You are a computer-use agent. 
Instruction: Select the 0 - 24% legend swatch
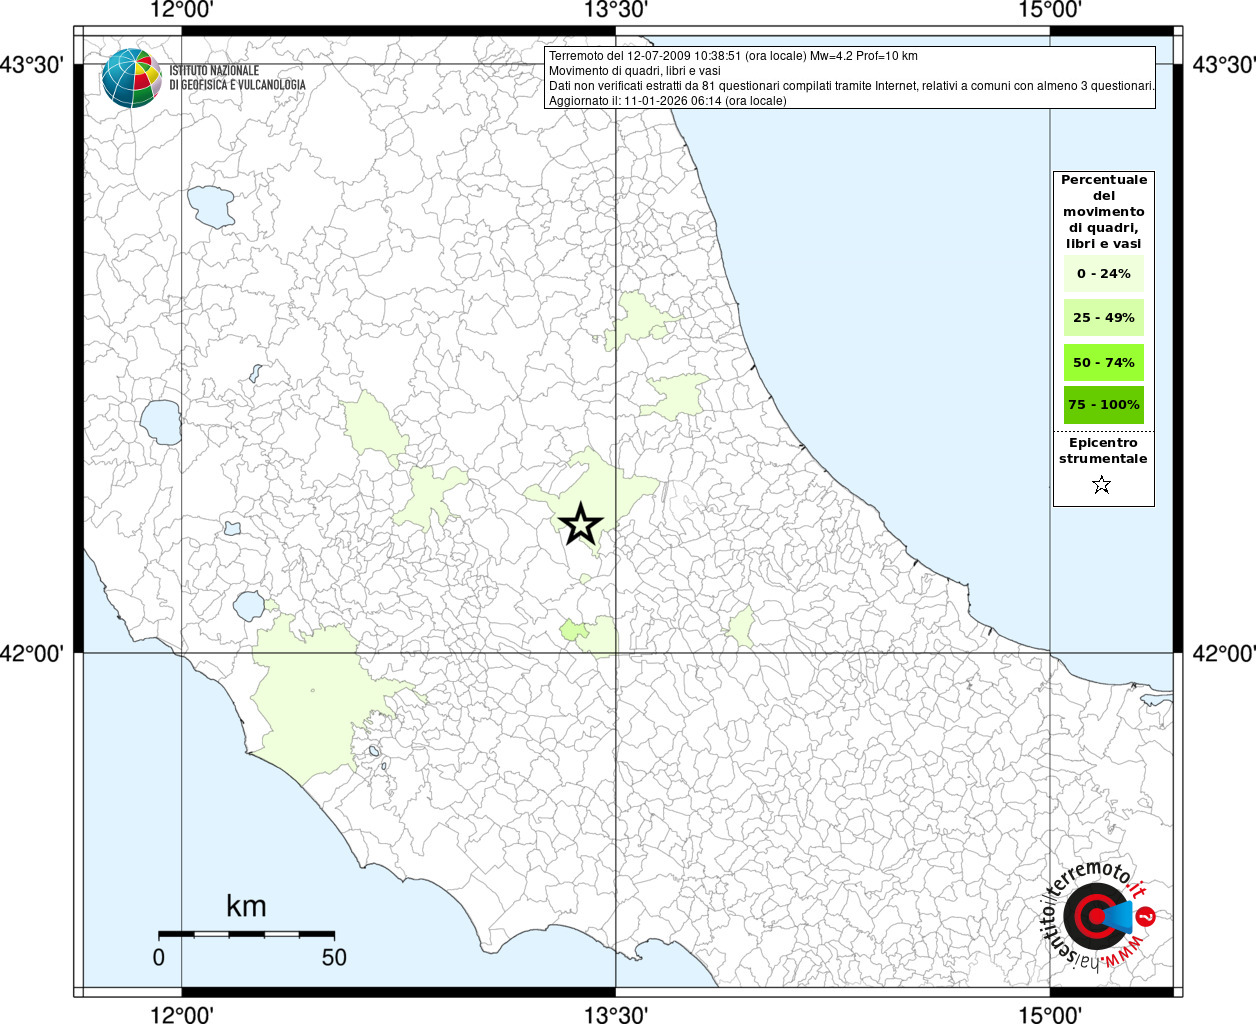pos(1103,273)
